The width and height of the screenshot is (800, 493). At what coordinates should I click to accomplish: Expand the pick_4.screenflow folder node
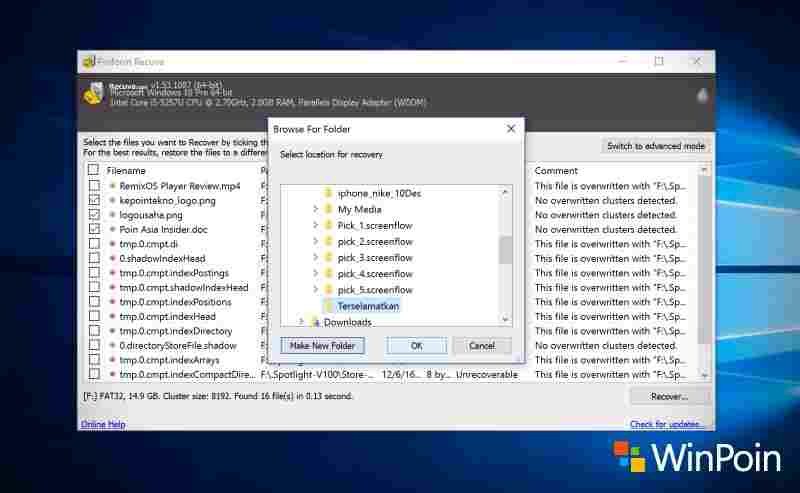315,274
